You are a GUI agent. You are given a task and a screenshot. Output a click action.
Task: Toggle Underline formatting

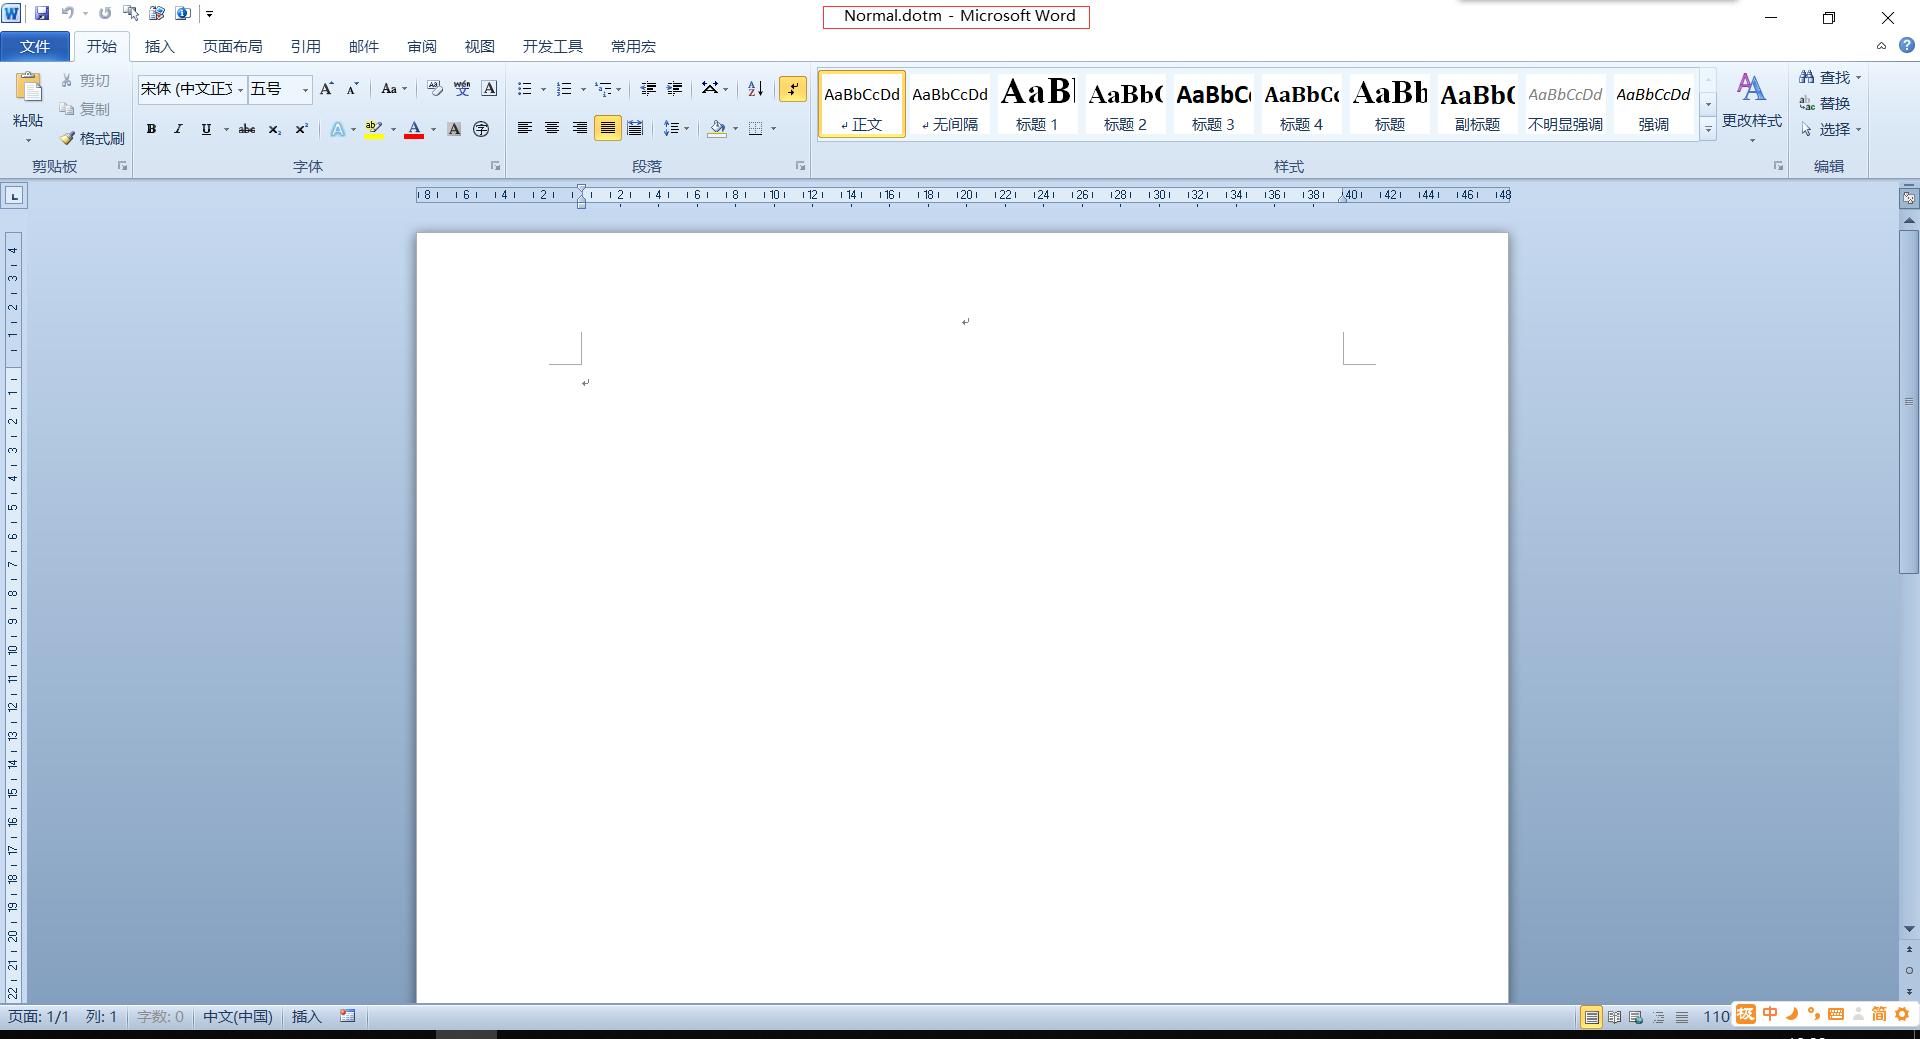tap(206, 129)
